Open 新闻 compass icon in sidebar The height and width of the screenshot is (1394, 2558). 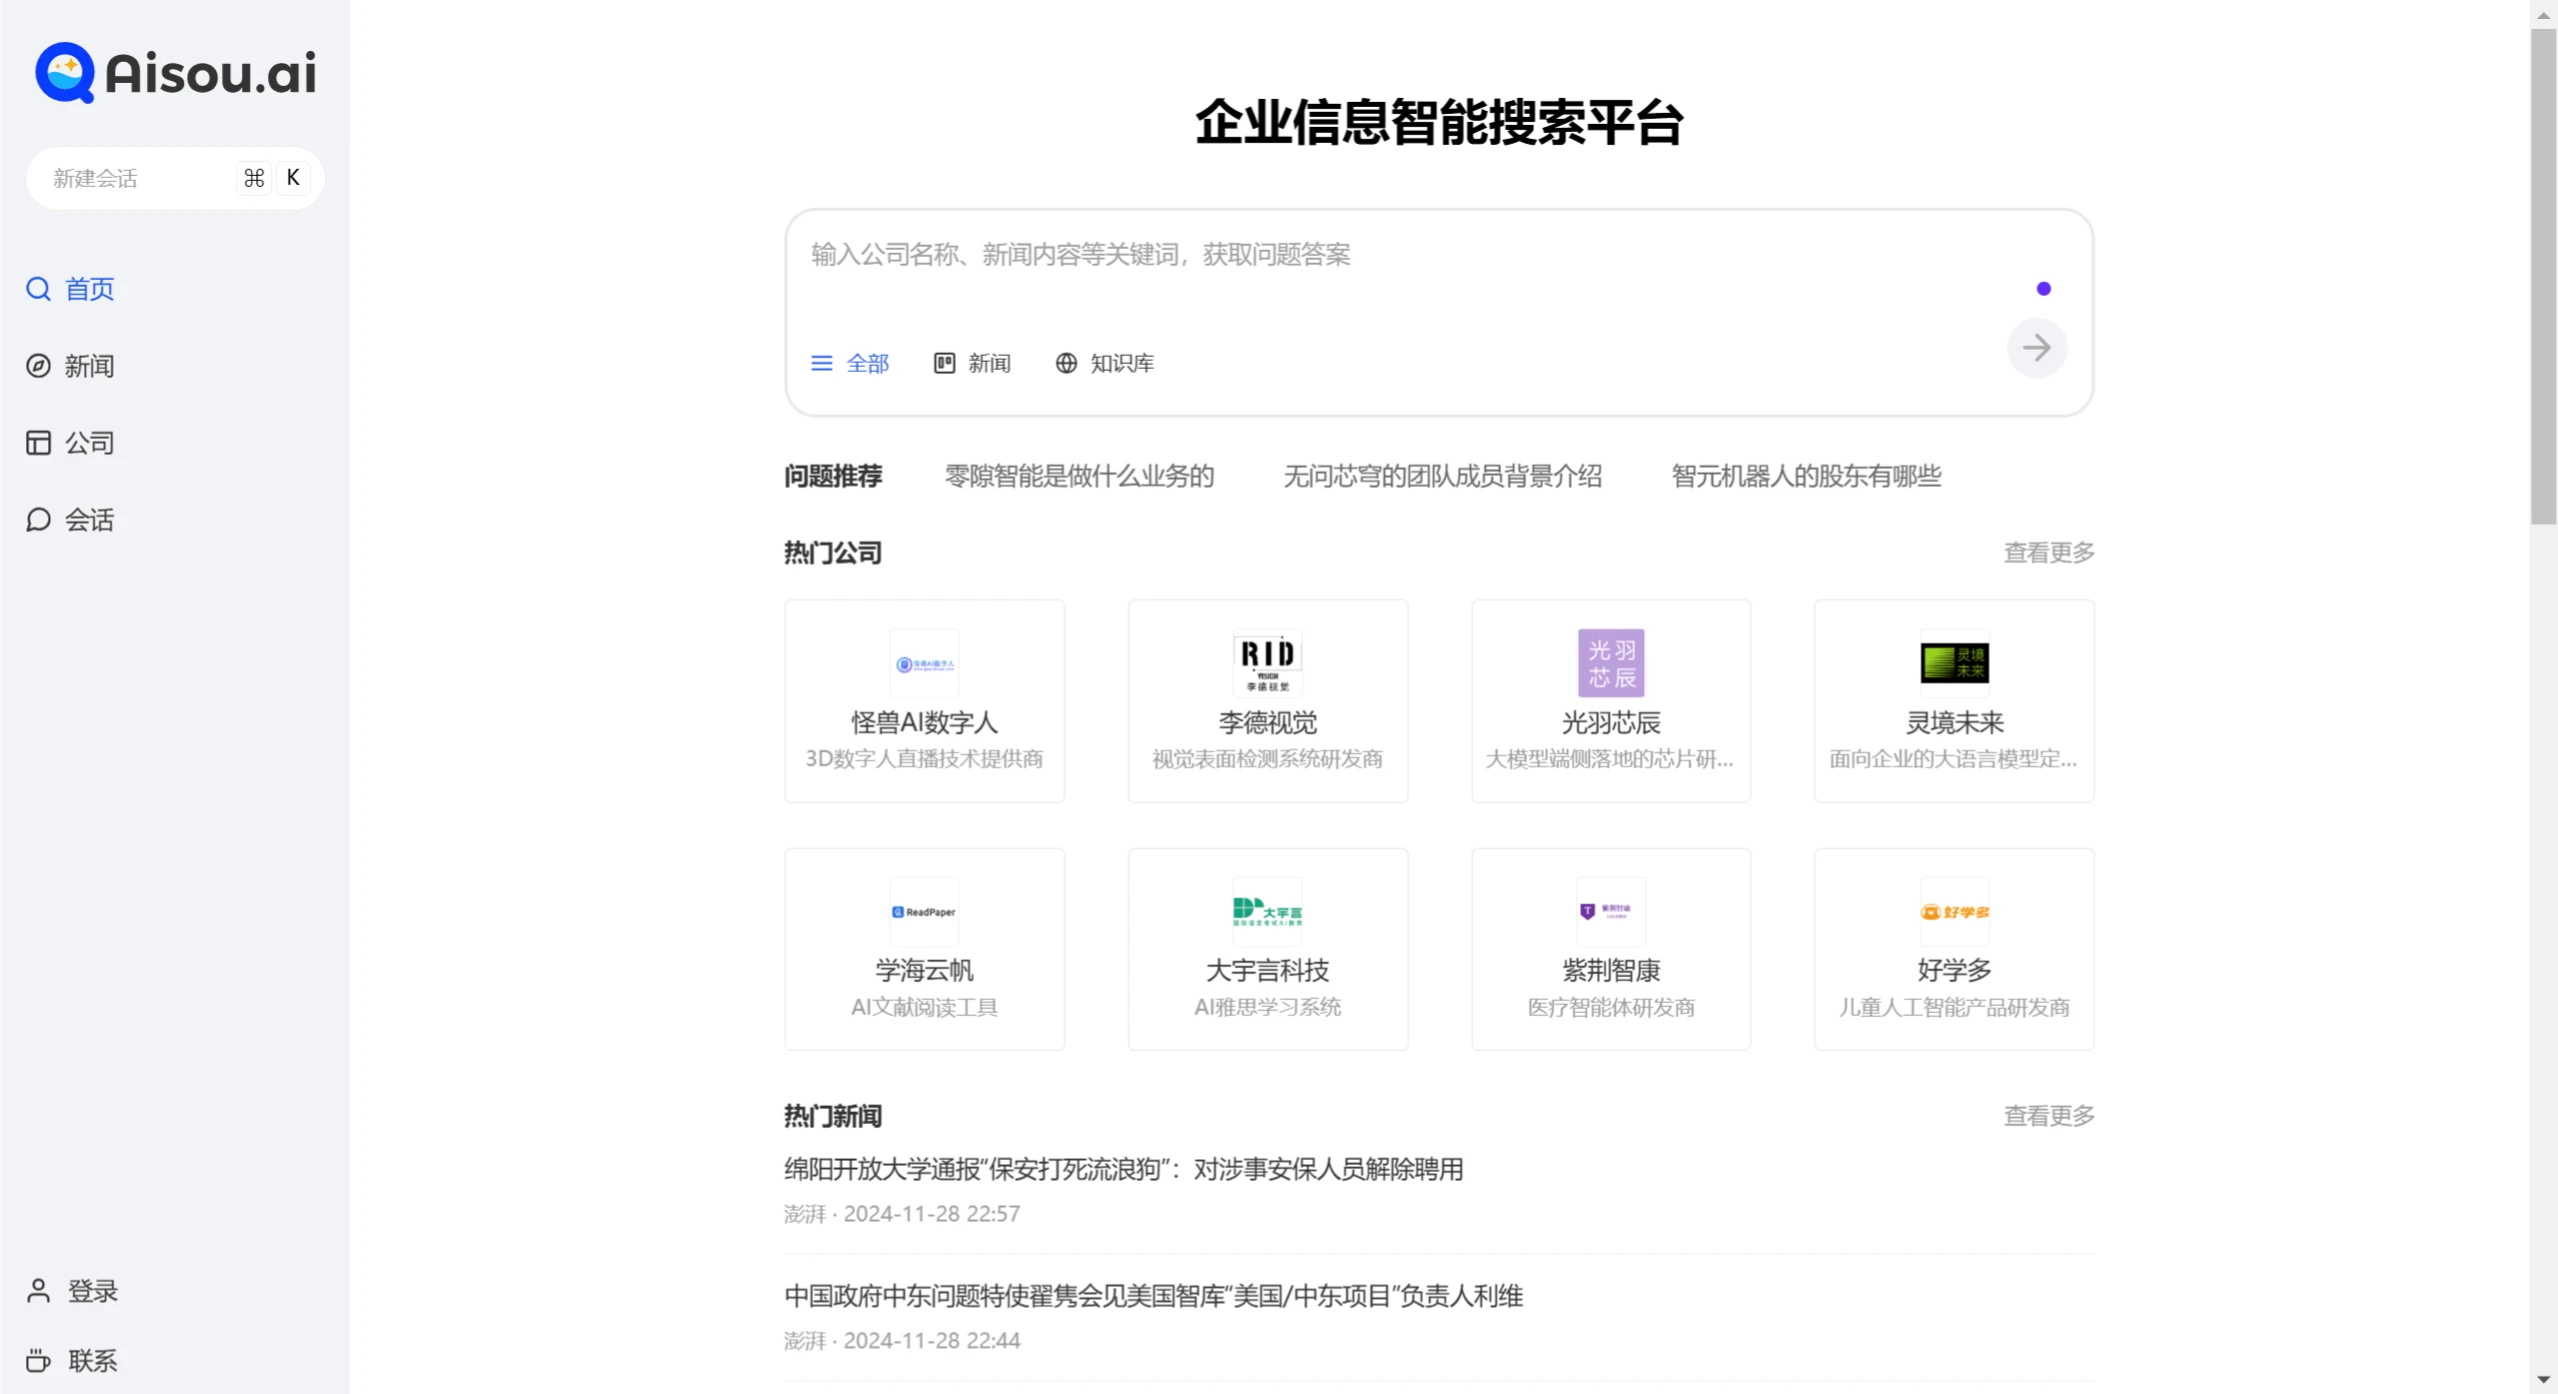coord(38,366)
